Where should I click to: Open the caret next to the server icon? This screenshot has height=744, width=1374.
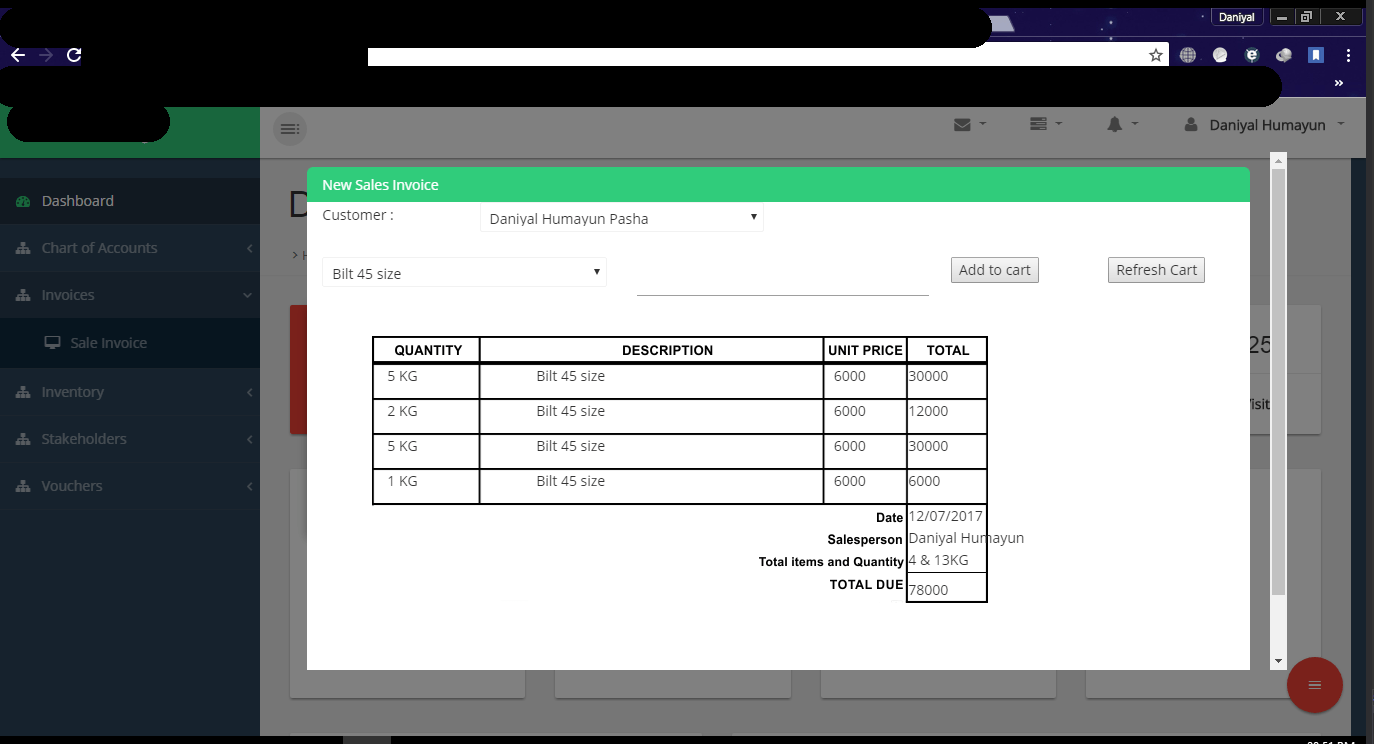click(x=1058, y=124)
